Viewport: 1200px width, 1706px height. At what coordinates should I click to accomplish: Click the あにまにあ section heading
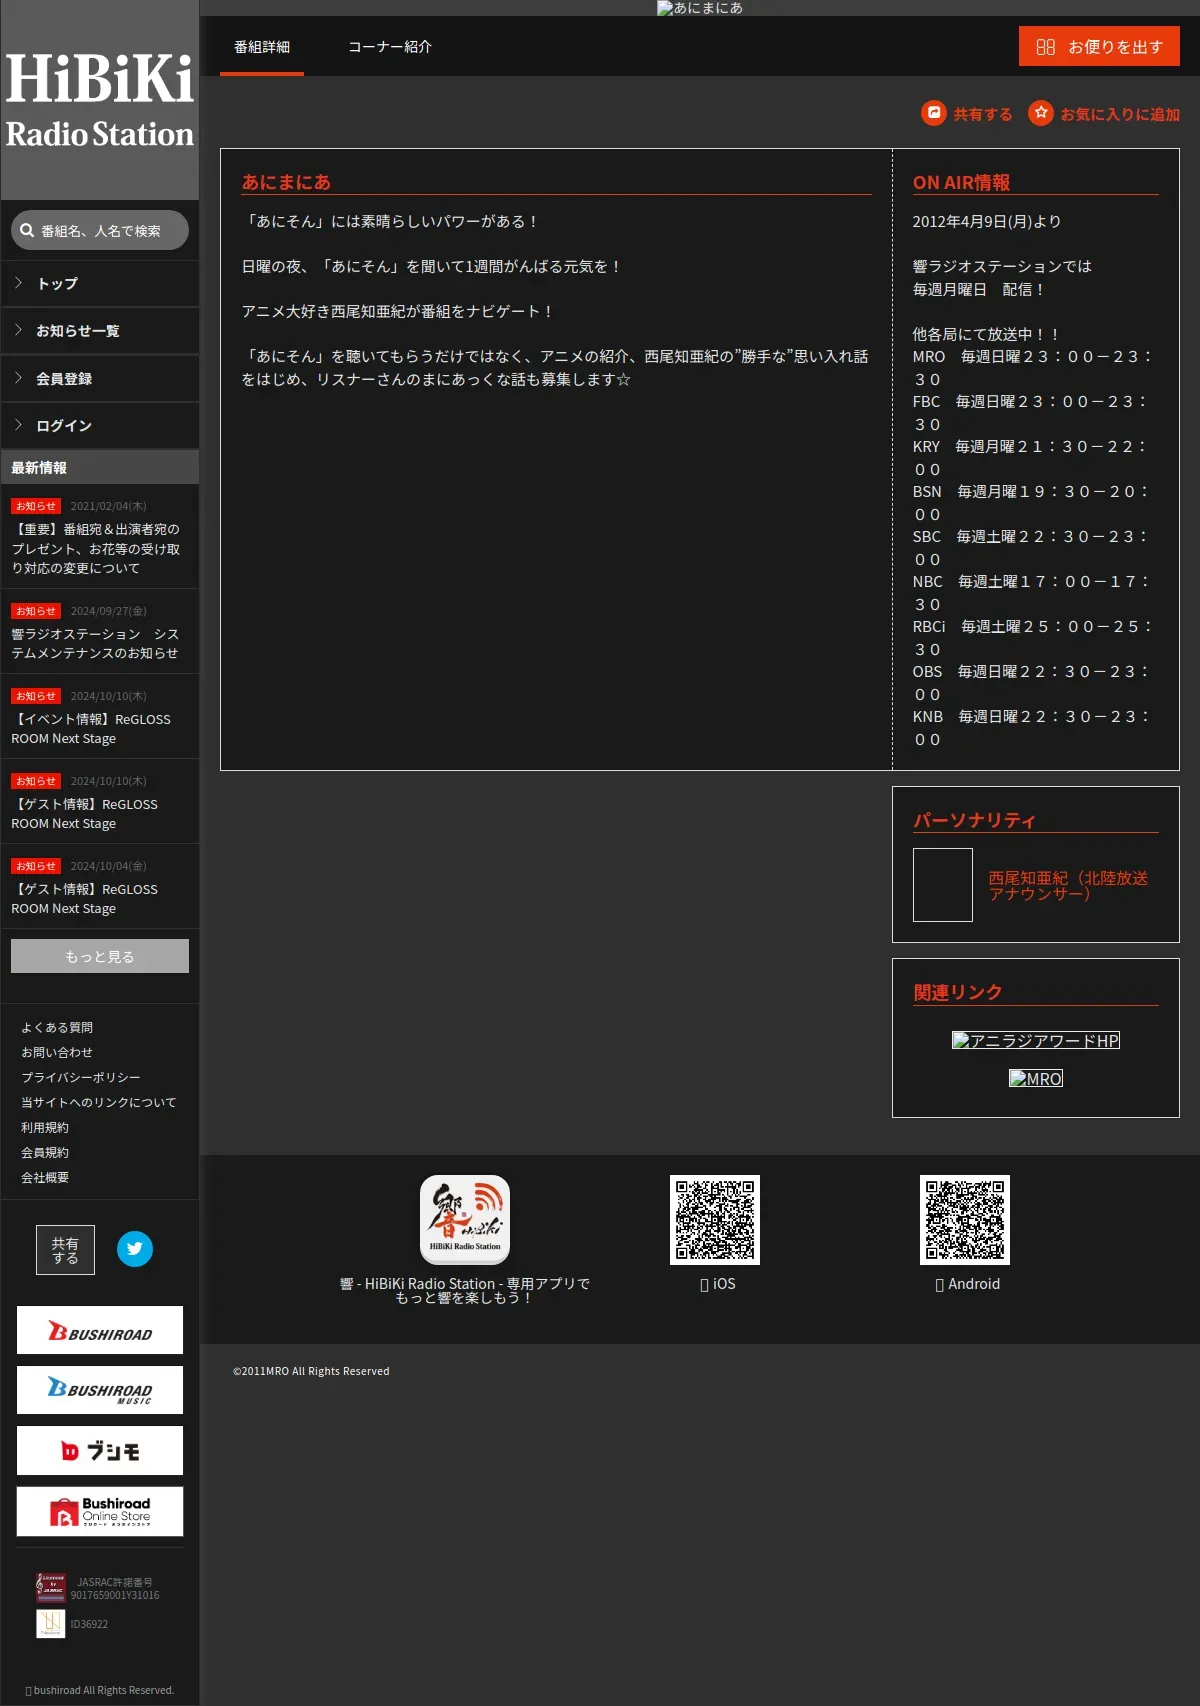click(286, 182)
